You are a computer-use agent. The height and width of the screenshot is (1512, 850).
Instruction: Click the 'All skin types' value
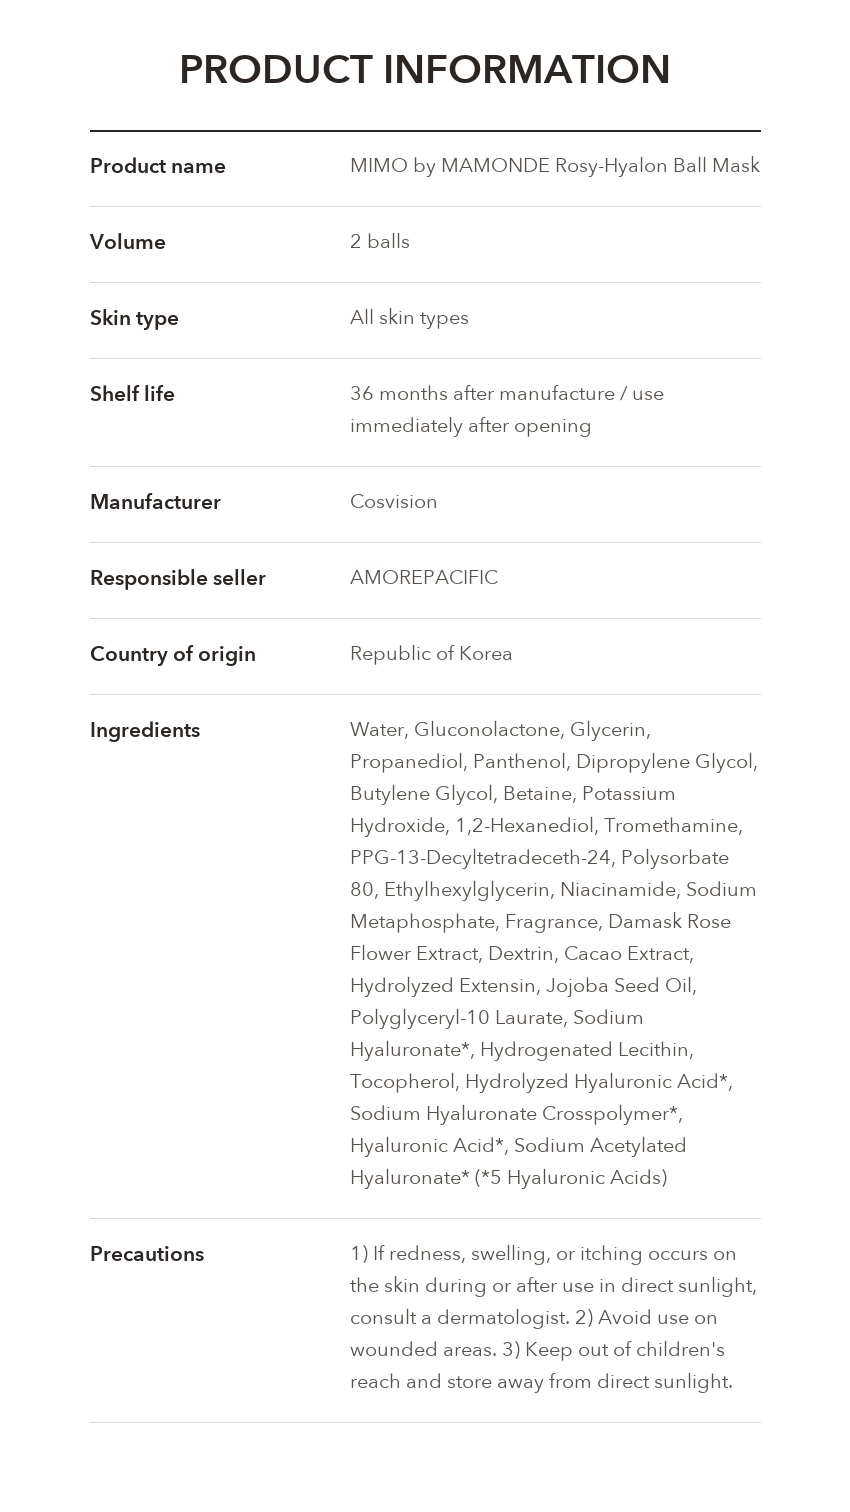tap(409, 317)
